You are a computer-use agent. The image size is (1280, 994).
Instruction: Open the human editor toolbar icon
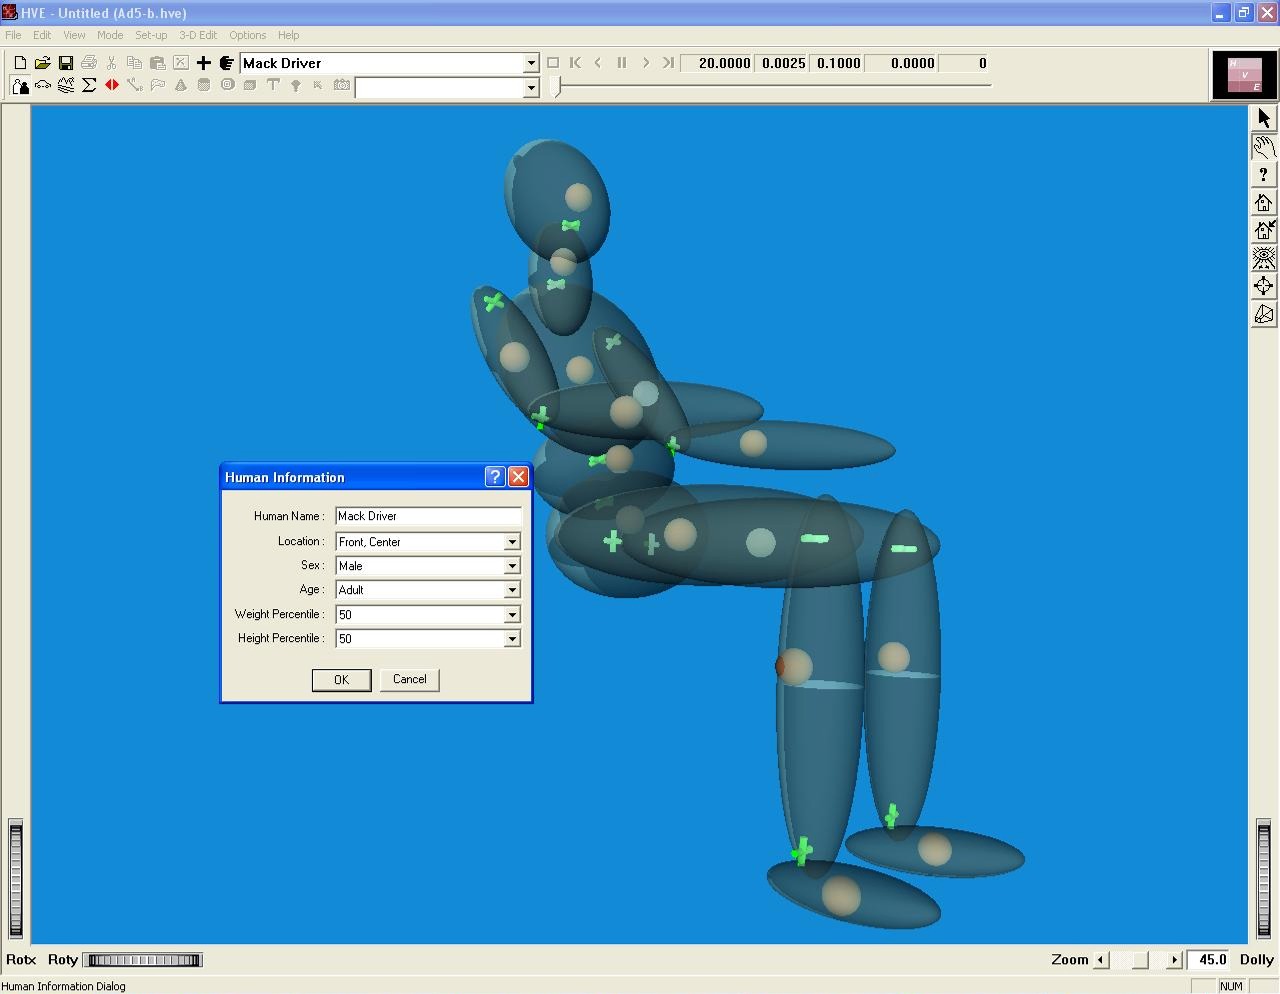pos(20,86)
